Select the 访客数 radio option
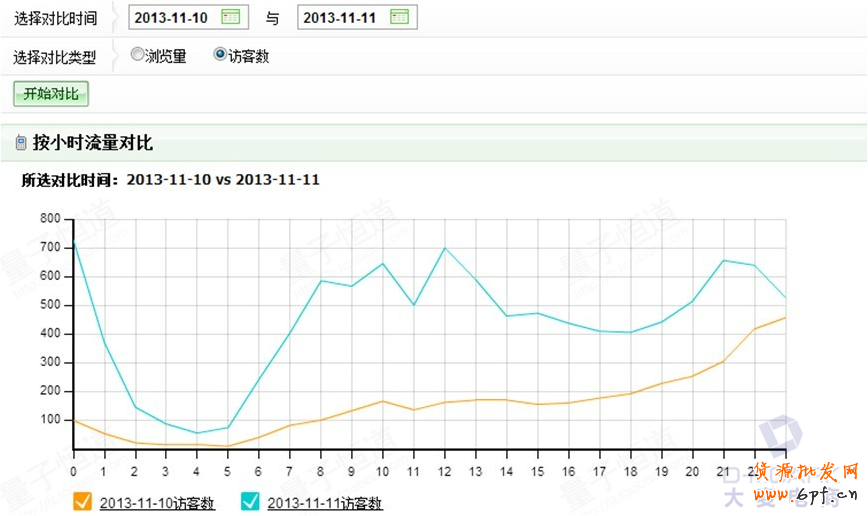The image size is (868, 516). (x=220, y=56)
